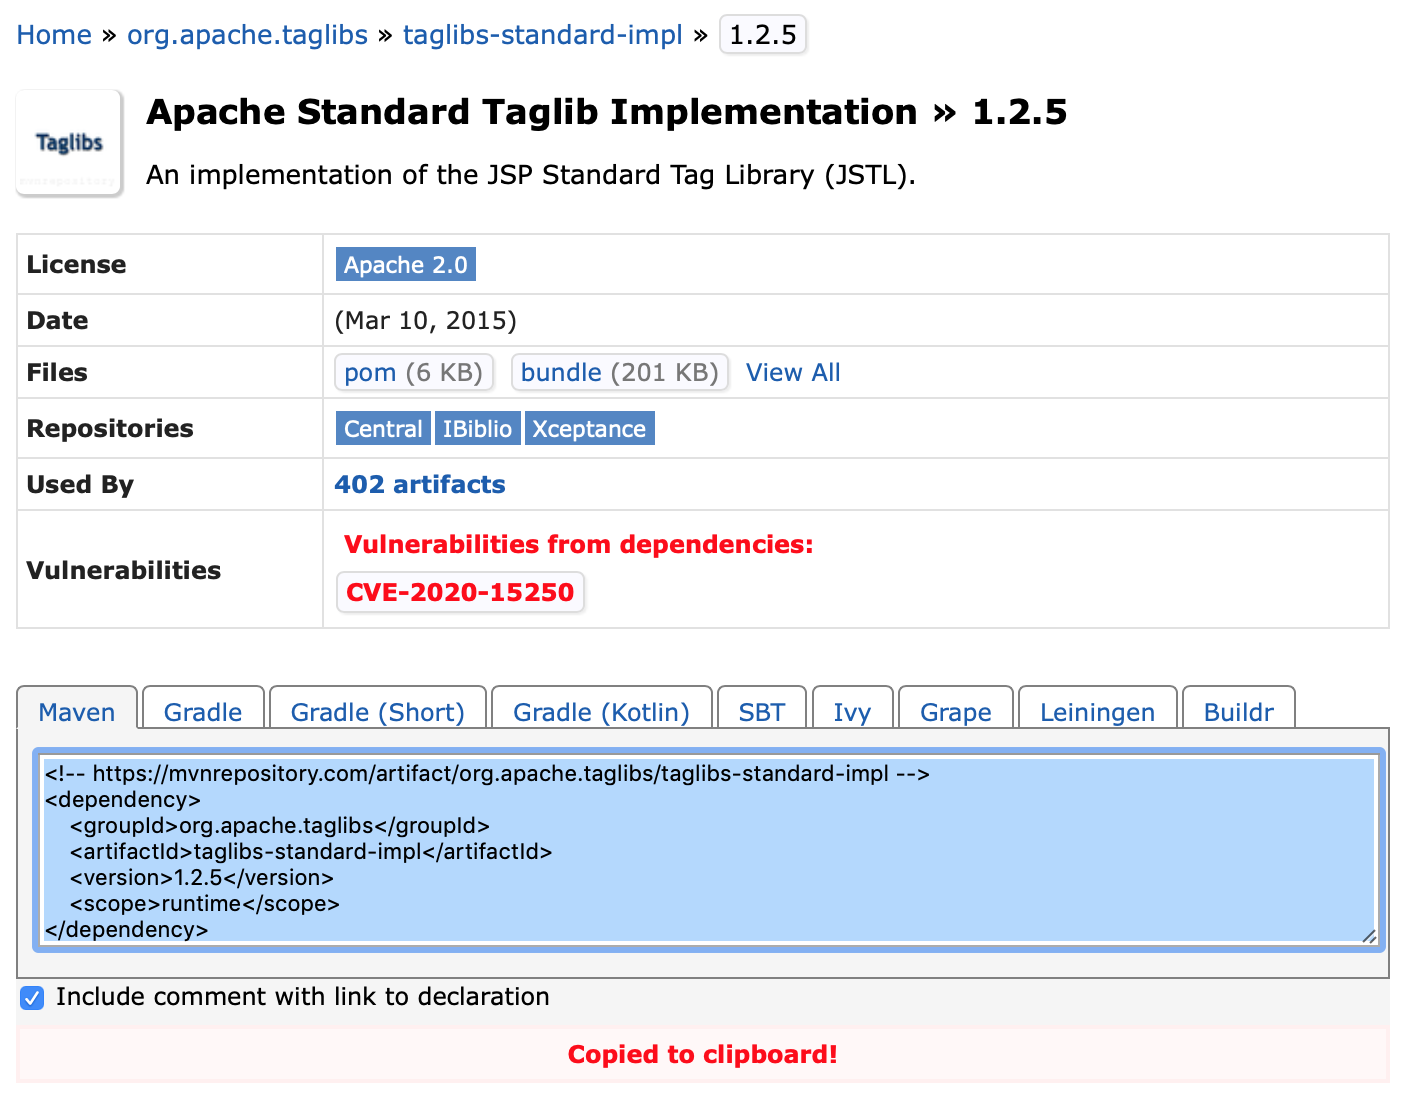Switch to the Gradle tab
This screenshot has height=1120, width=1404.
pyautogui.click(x=203, y=710)
